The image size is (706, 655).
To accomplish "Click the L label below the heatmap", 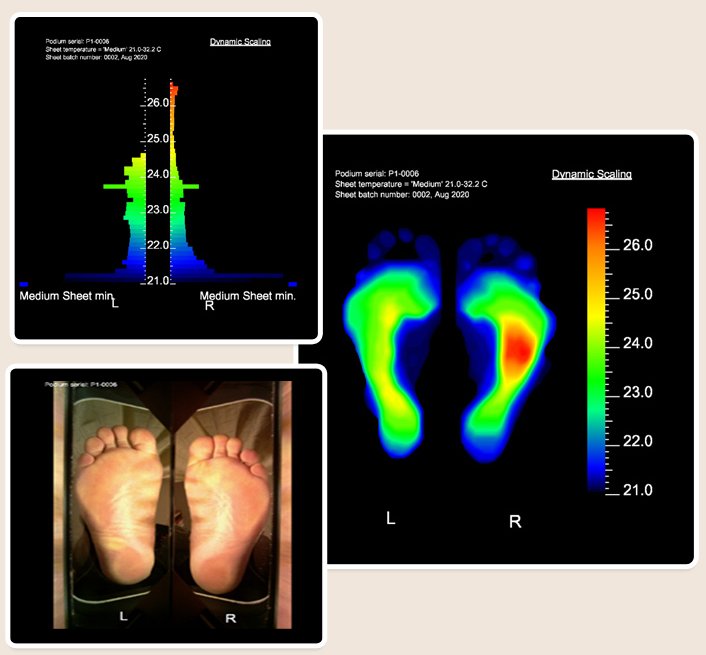I will (391, 519).
